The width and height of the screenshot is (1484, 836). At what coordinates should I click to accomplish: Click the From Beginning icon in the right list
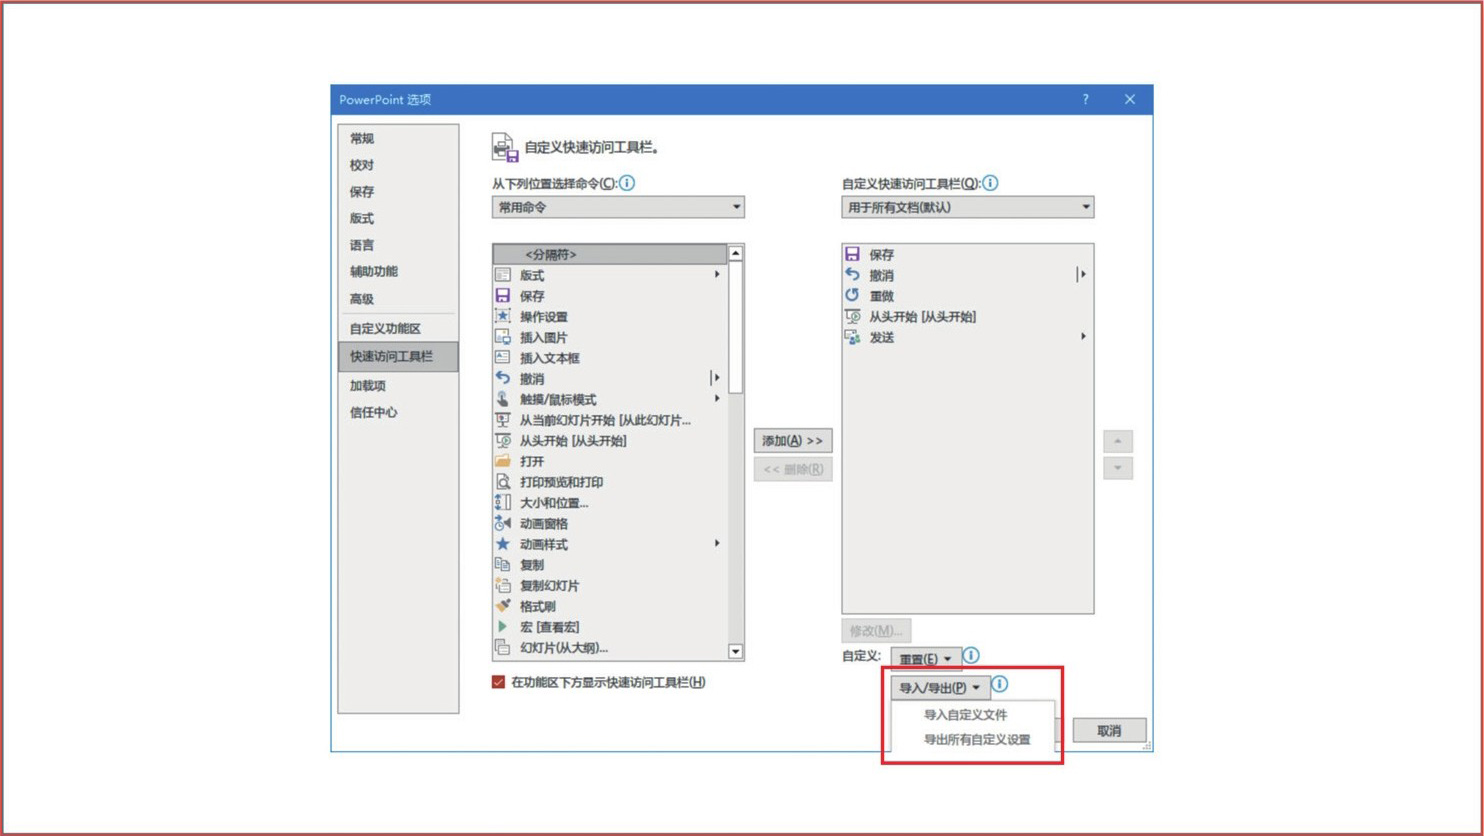[x=852, y=316]
